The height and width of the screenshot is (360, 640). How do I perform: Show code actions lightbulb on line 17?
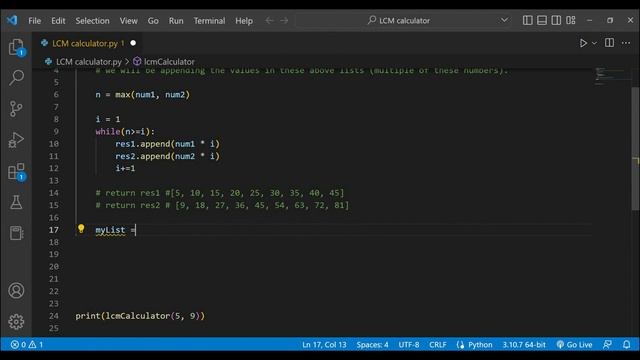tap(81, 229)
